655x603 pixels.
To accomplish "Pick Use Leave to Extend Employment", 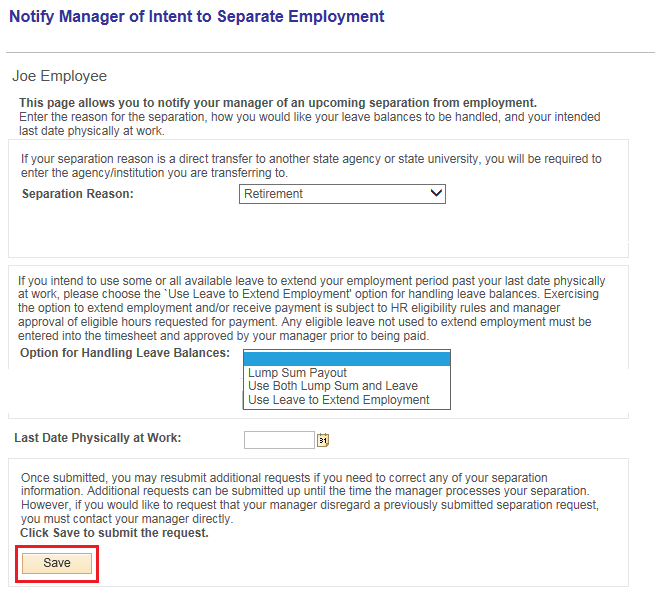I will click(338, 399).
